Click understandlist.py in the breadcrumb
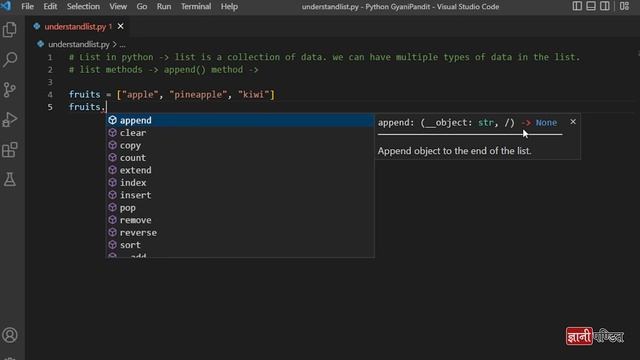 [x=79, y=44]
